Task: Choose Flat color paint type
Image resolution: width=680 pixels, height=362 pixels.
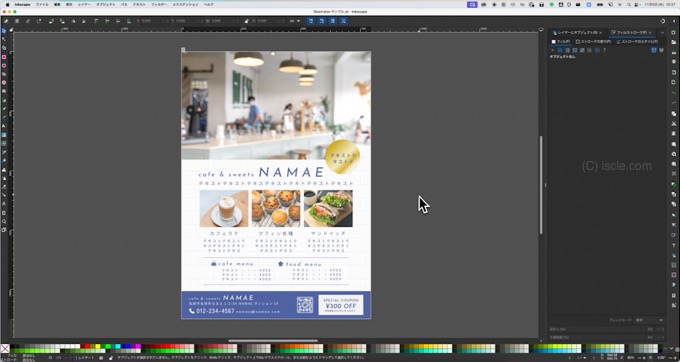Action: (x=560, y=50)
